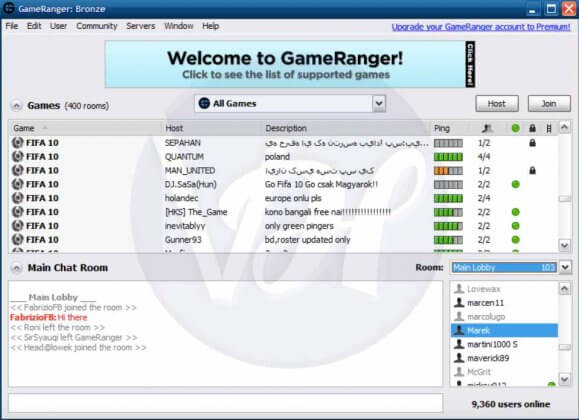Click user icon beside maverick89

pyautogui.click(x=459, y=358)
